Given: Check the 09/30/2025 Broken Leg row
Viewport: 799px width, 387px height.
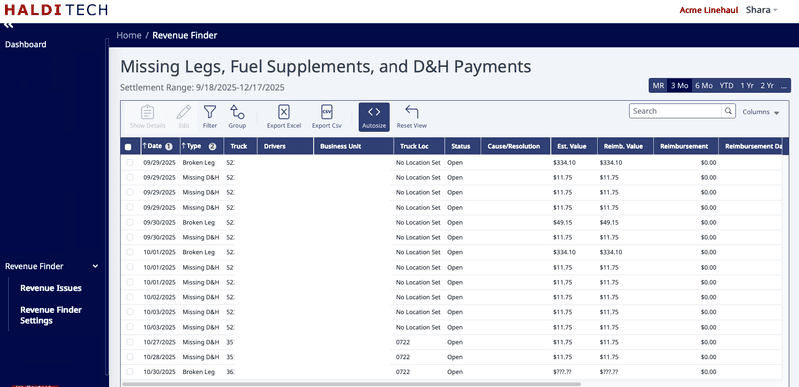Looking at the screenshot, I should click(129, 222).
